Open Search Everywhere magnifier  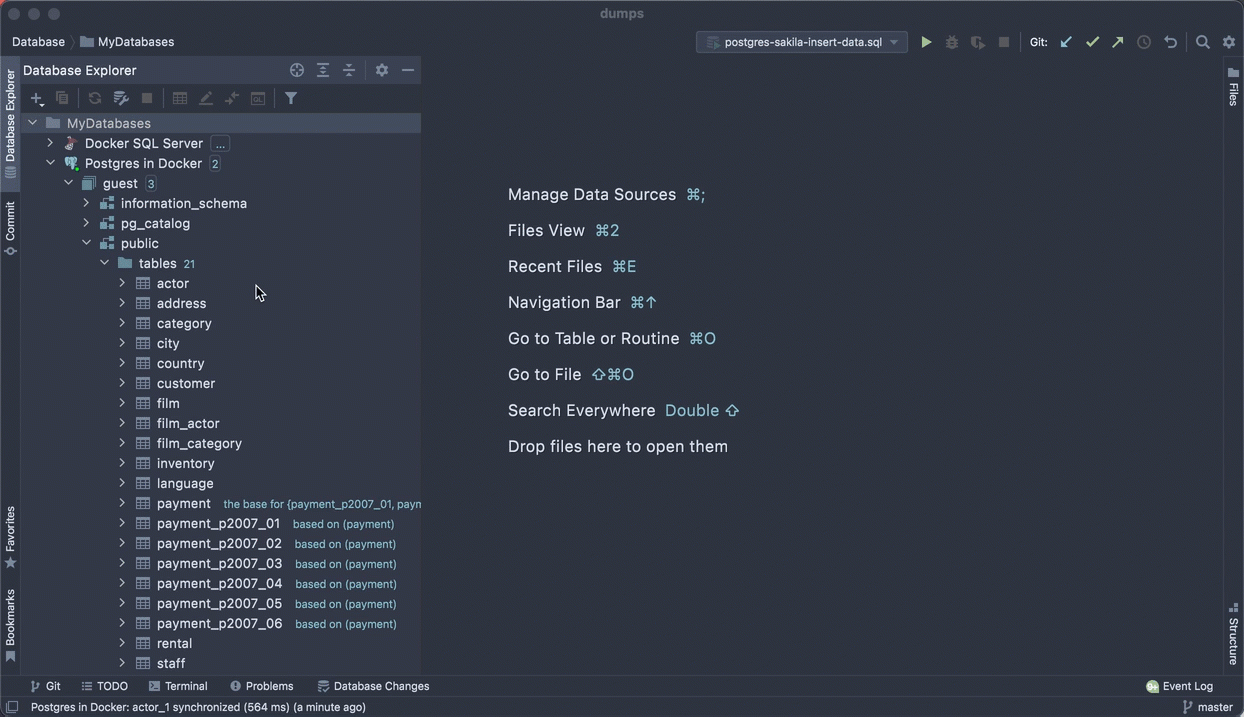(1203, 42)
